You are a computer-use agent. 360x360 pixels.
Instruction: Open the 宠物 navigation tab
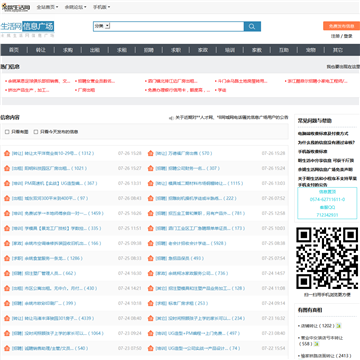coord(311,50)
